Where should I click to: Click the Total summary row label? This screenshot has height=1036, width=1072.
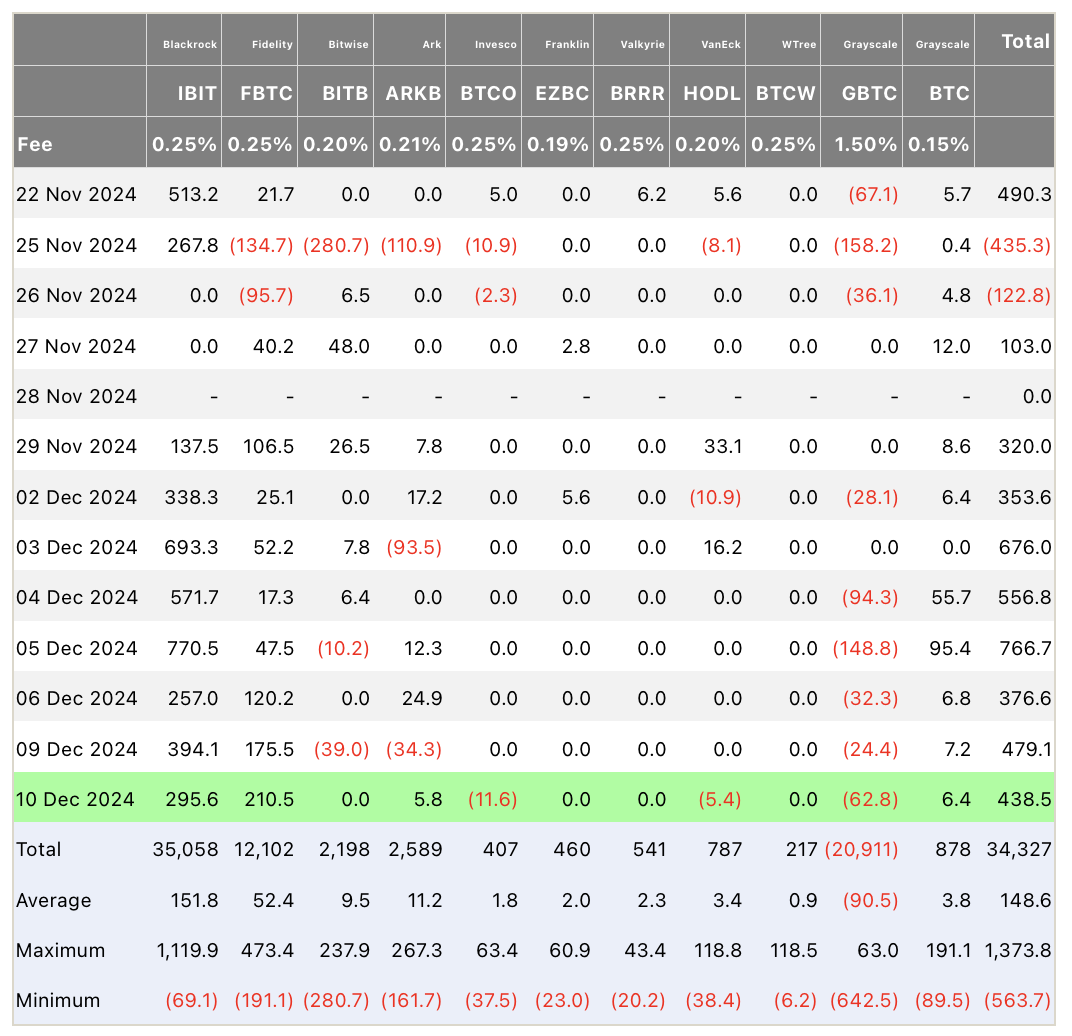coord(38,850)
